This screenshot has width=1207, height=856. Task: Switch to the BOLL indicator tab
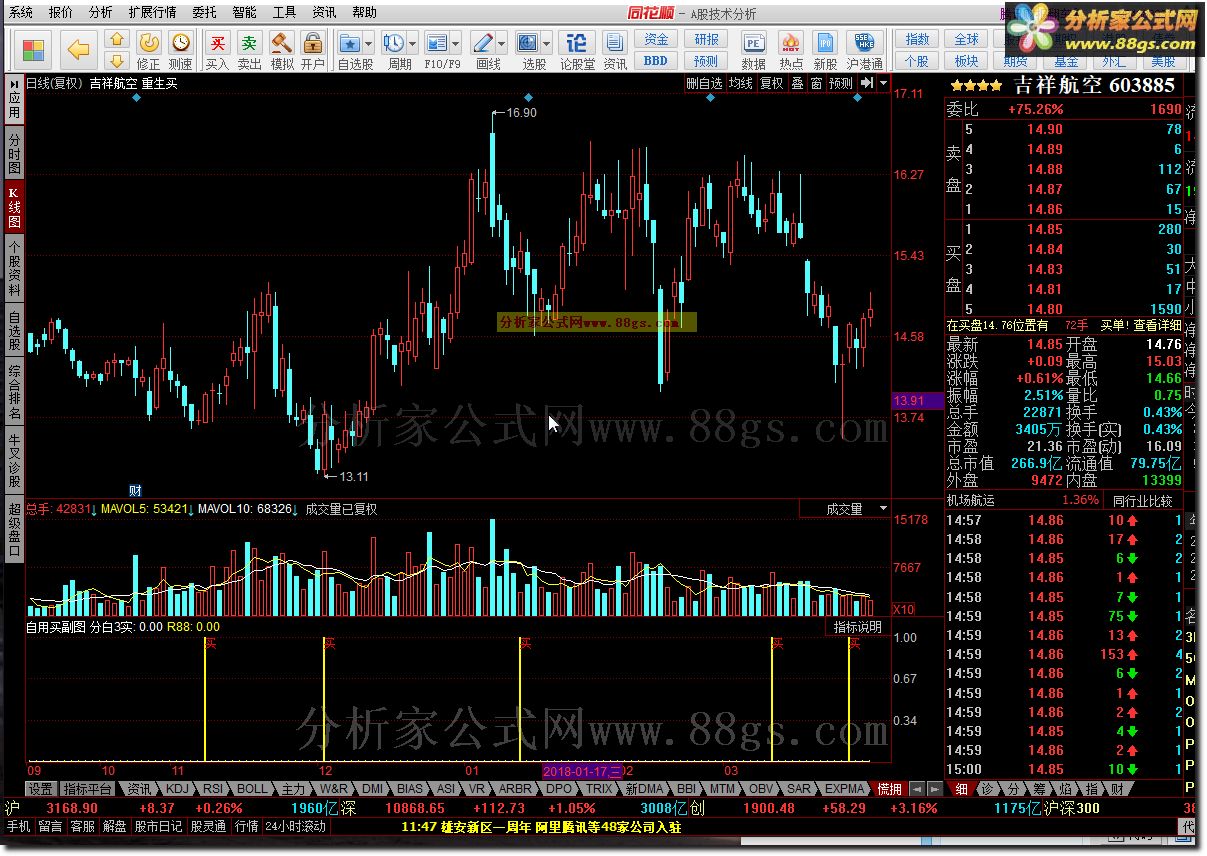click(252, 789)
